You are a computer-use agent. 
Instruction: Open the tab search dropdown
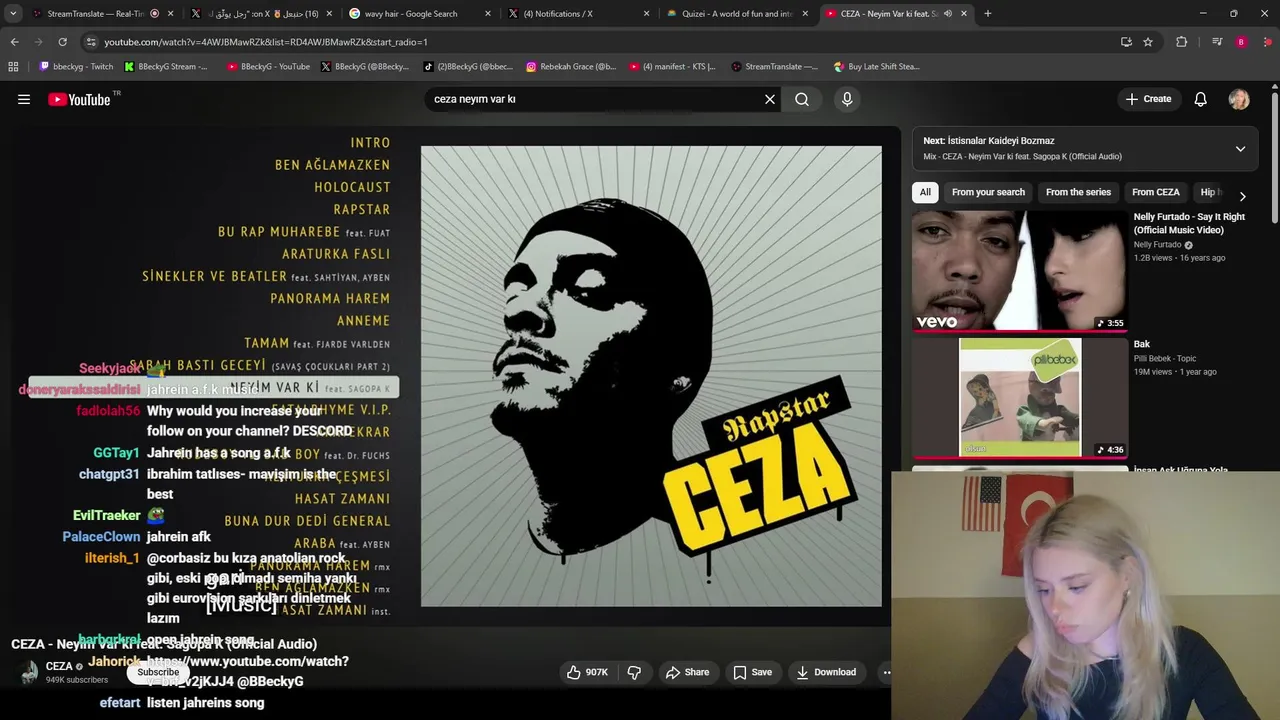point(13,14)
